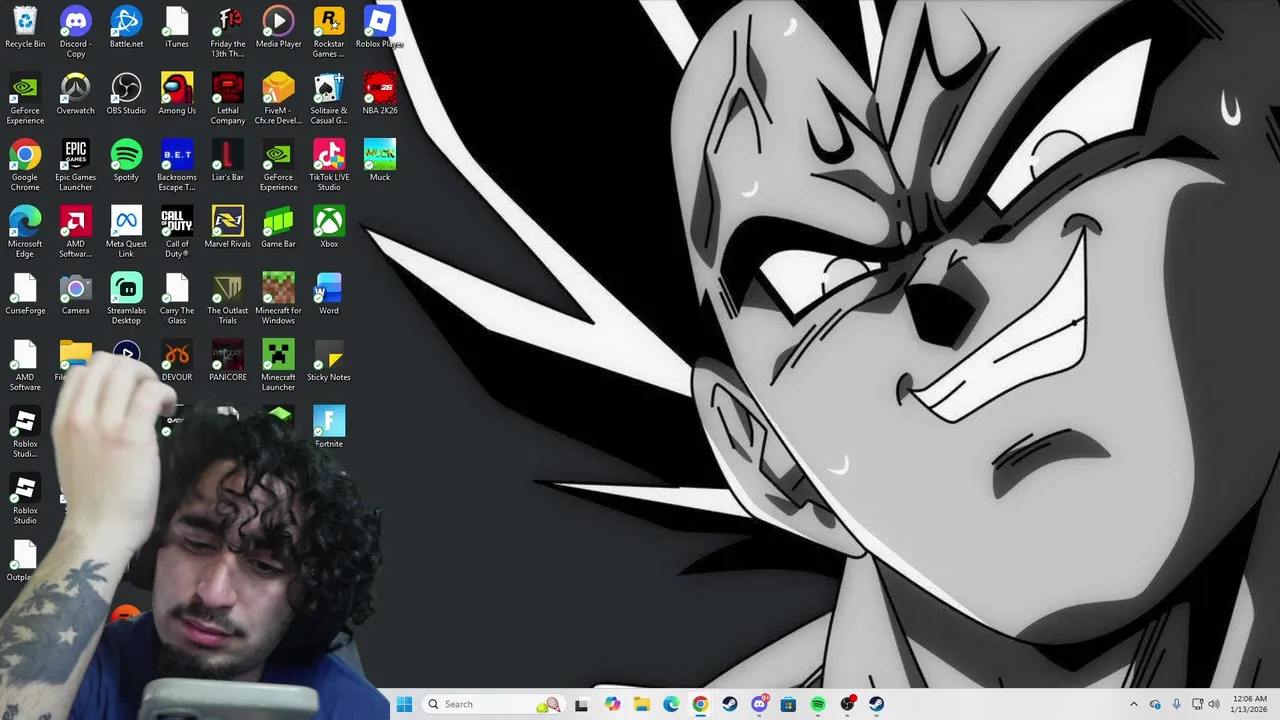The height and width of the screenshot is (720, 1280).
Task: Select the Muck desktop icon
Action: [x=380, y=161]
